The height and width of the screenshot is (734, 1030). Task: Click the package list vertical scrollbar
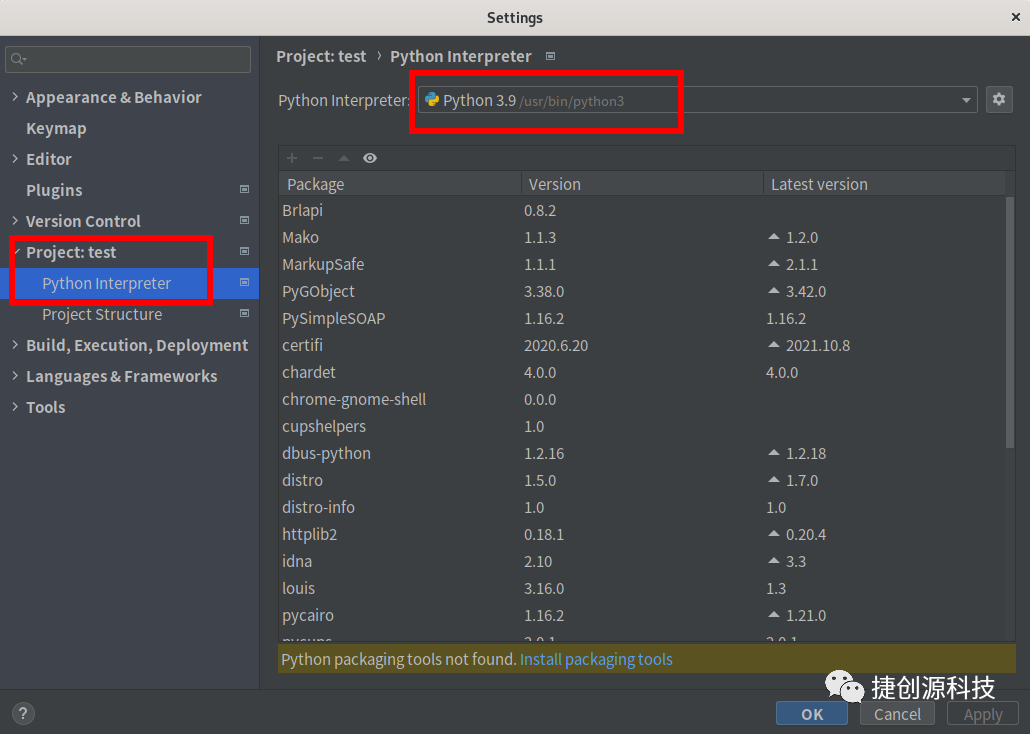tap(1010, 322)
